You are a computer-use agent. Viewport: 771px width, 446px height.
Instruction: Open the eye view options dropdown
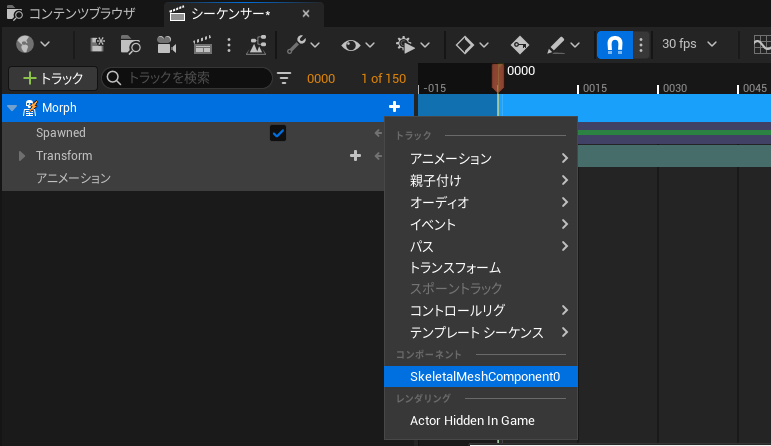pos(358,45)
